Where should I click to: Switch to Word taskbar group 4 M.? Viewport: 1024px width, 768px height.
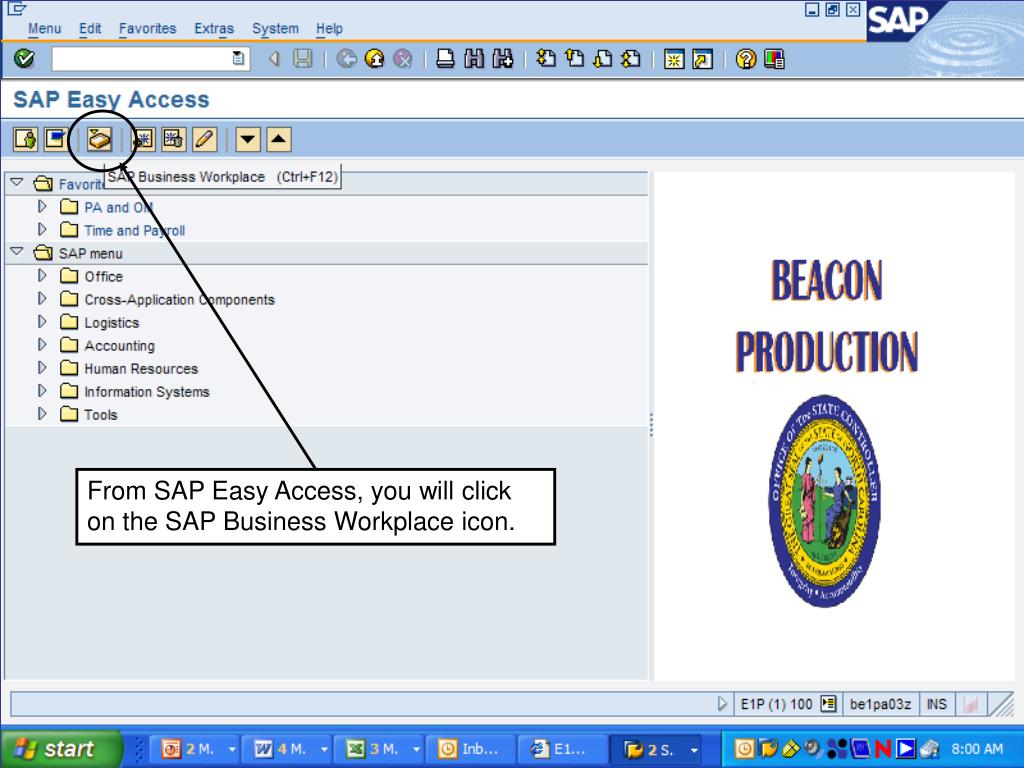coord(290,748)
